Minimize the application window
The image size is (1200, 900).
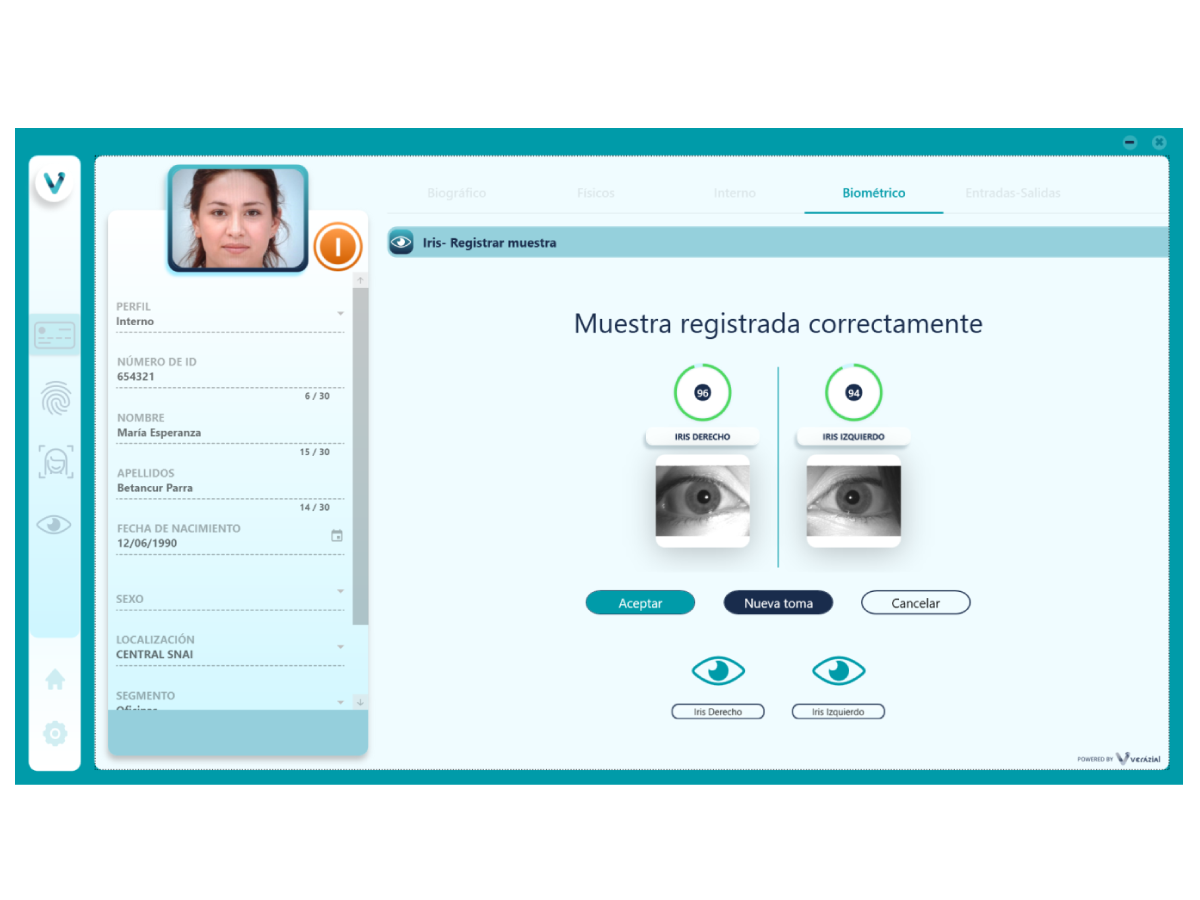pyautogui.click(x=1130, y=143)
